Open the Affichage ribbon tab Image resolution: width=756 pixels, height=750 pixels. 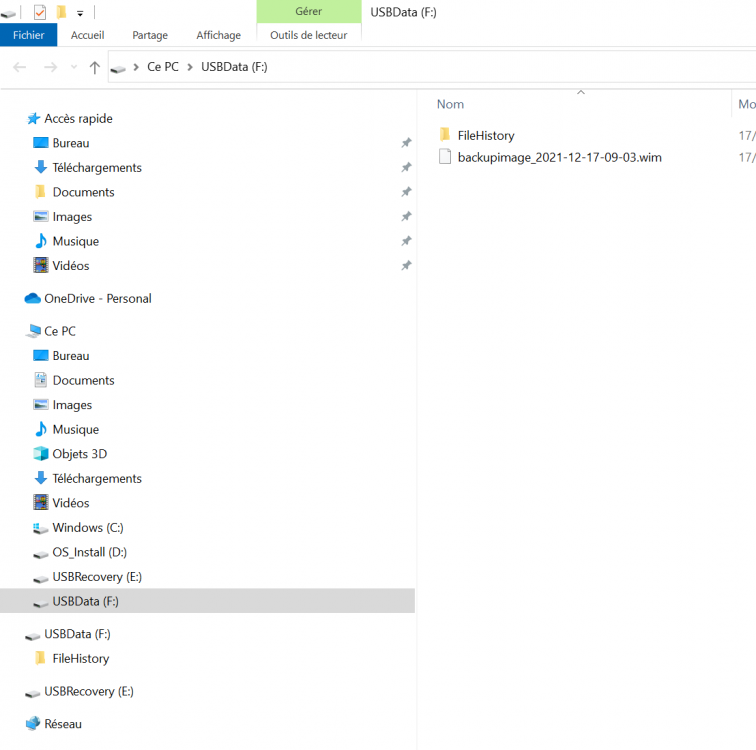(218, 35)
